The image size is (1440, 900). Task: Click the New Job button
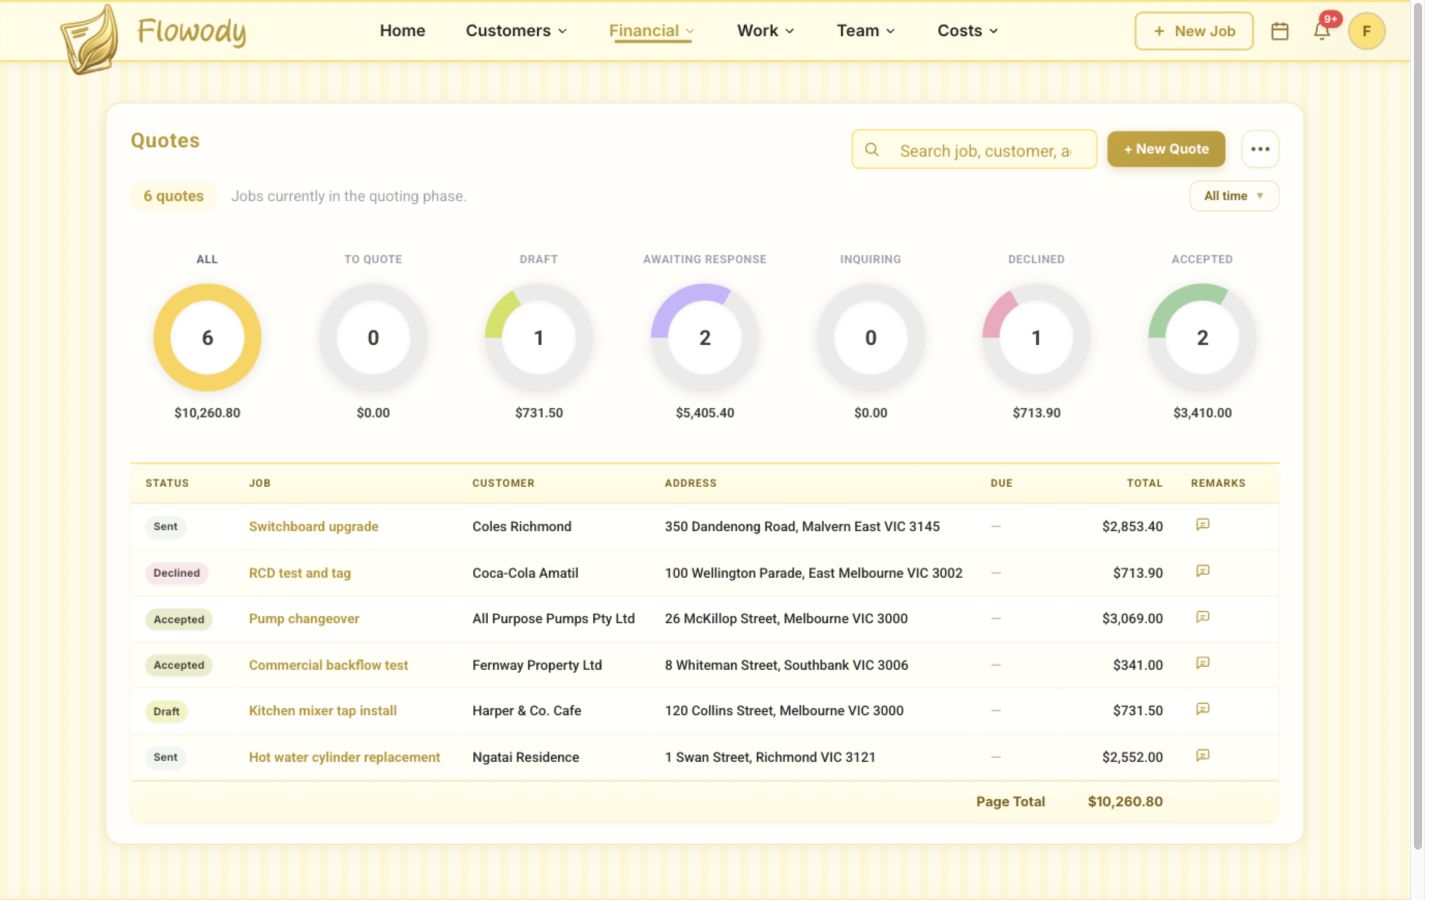[x=1194, y=31]
